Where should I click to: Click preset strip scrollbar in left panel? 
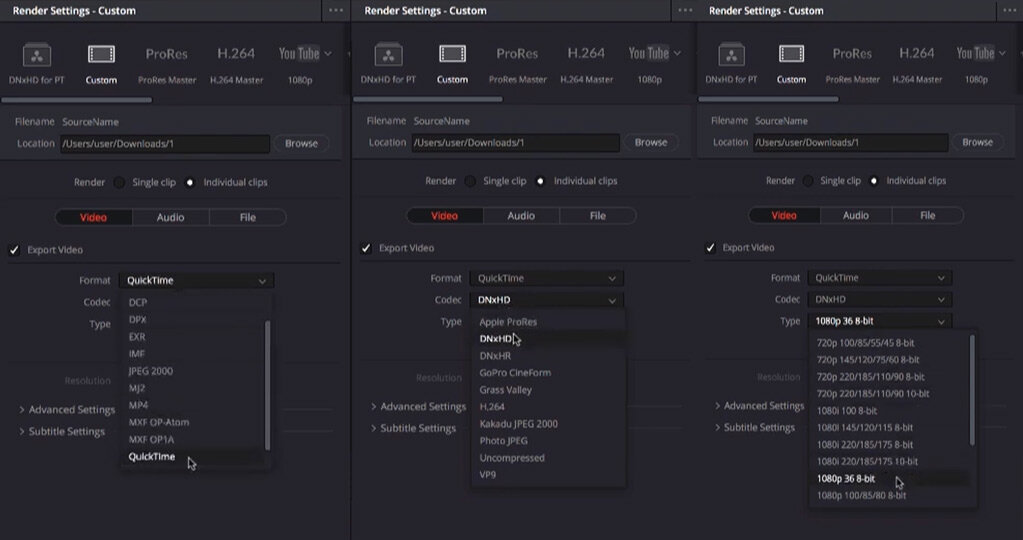pos(77,100)
